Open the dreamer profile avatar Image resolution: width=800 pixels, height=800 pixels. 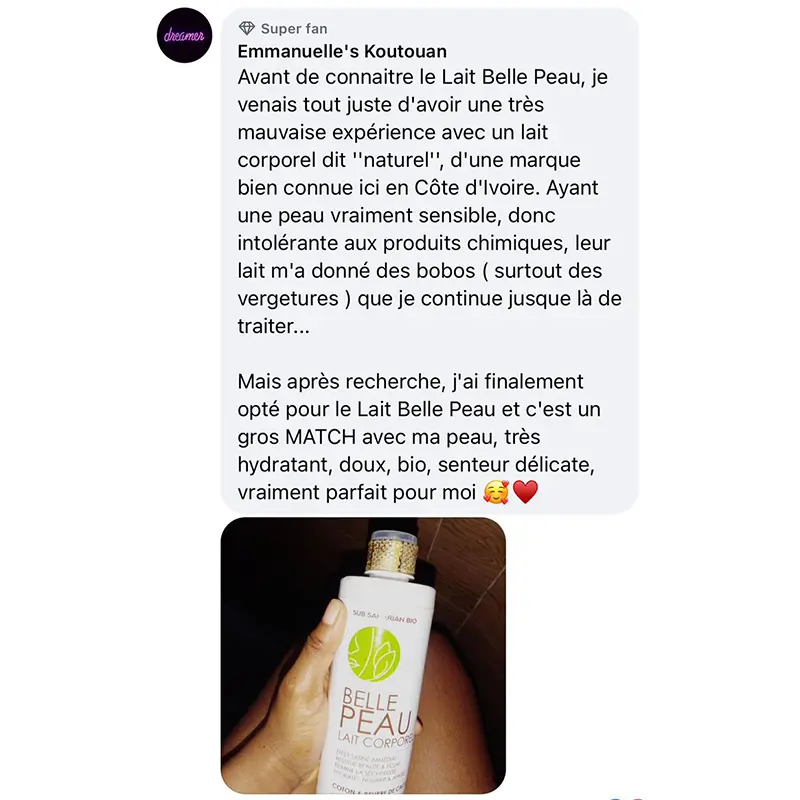click(x=184, y=35)
